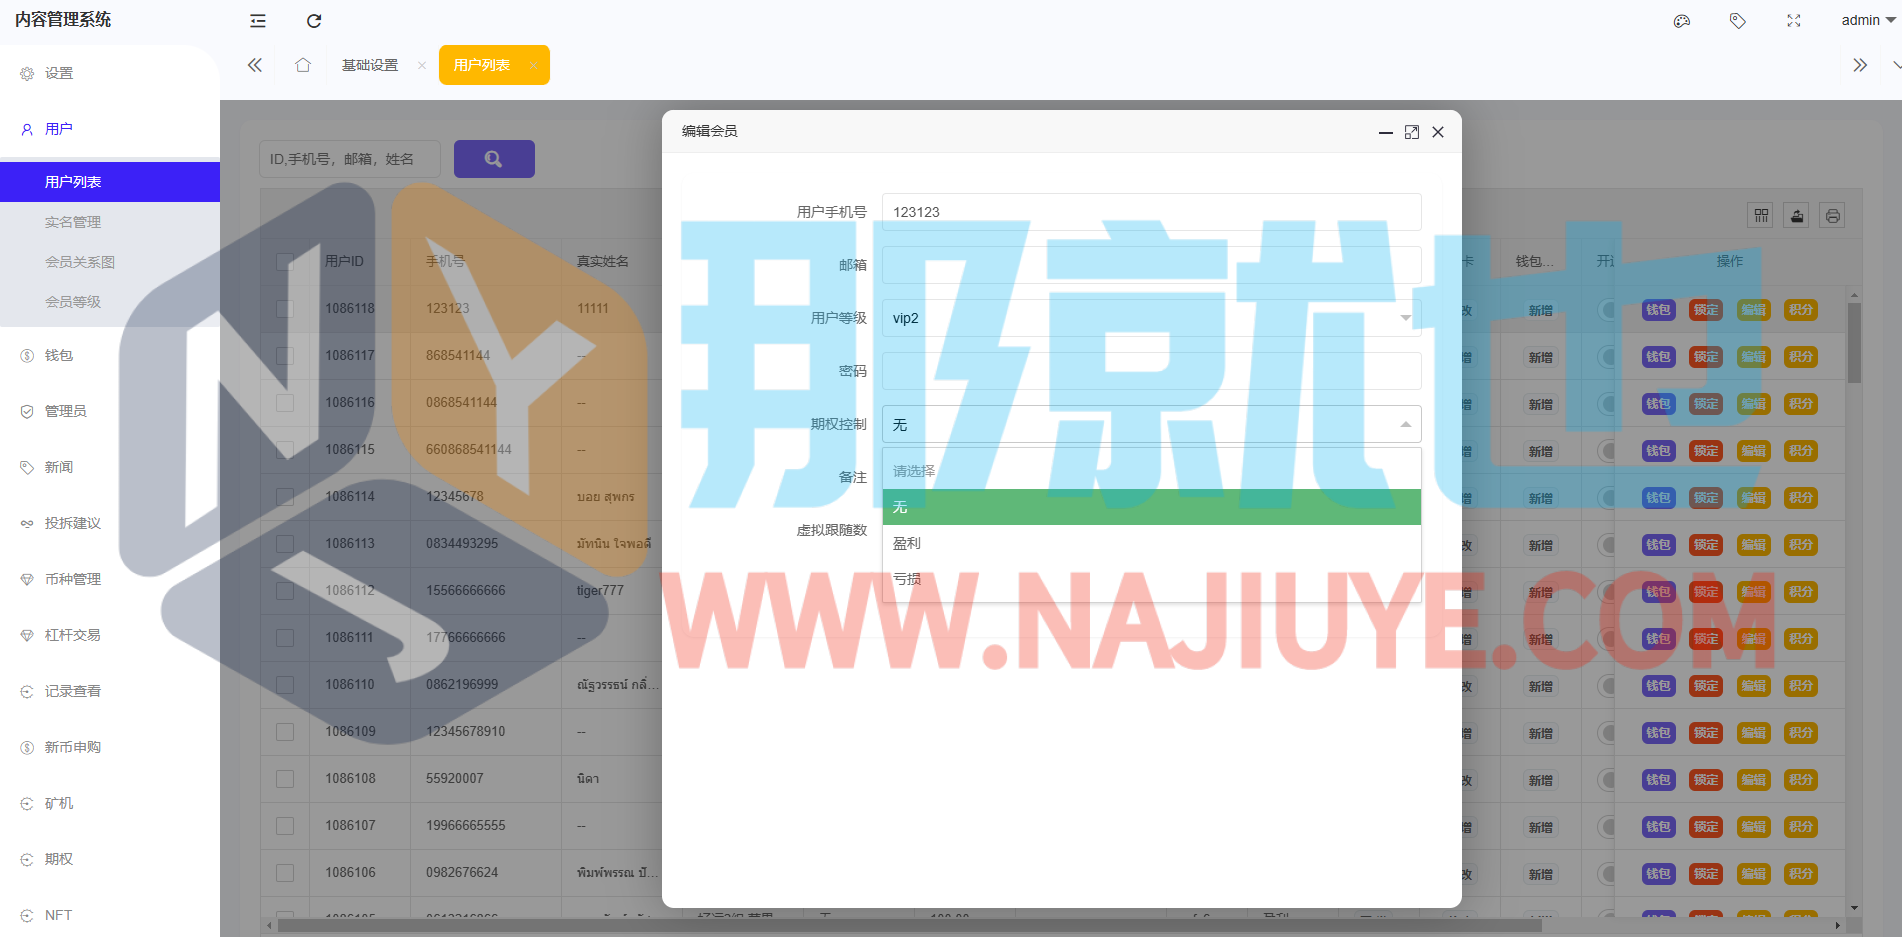Screen dimensions: 1902x937
Task: Open column filter grid icon above table
Action: (1762, 216)
